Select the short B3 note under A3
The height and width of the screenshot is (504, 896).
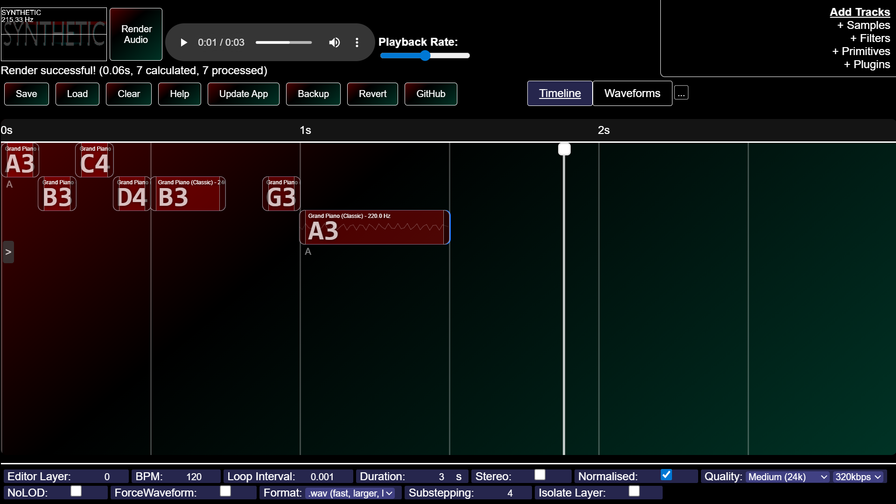coord(57,194)
